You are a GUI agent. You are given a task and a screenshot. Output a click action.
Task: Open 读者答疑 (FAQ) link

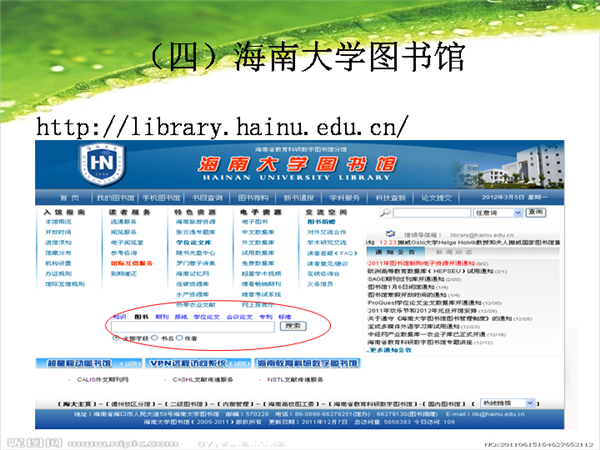point(332,253)
